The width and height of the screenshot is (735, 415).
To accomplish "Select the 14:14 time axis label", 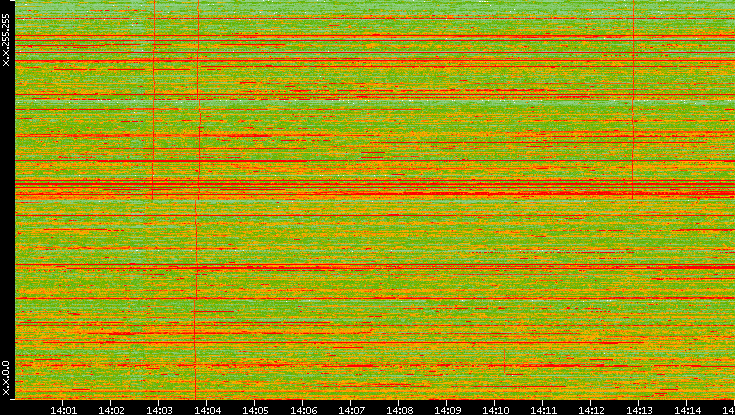I will point(687,410).
